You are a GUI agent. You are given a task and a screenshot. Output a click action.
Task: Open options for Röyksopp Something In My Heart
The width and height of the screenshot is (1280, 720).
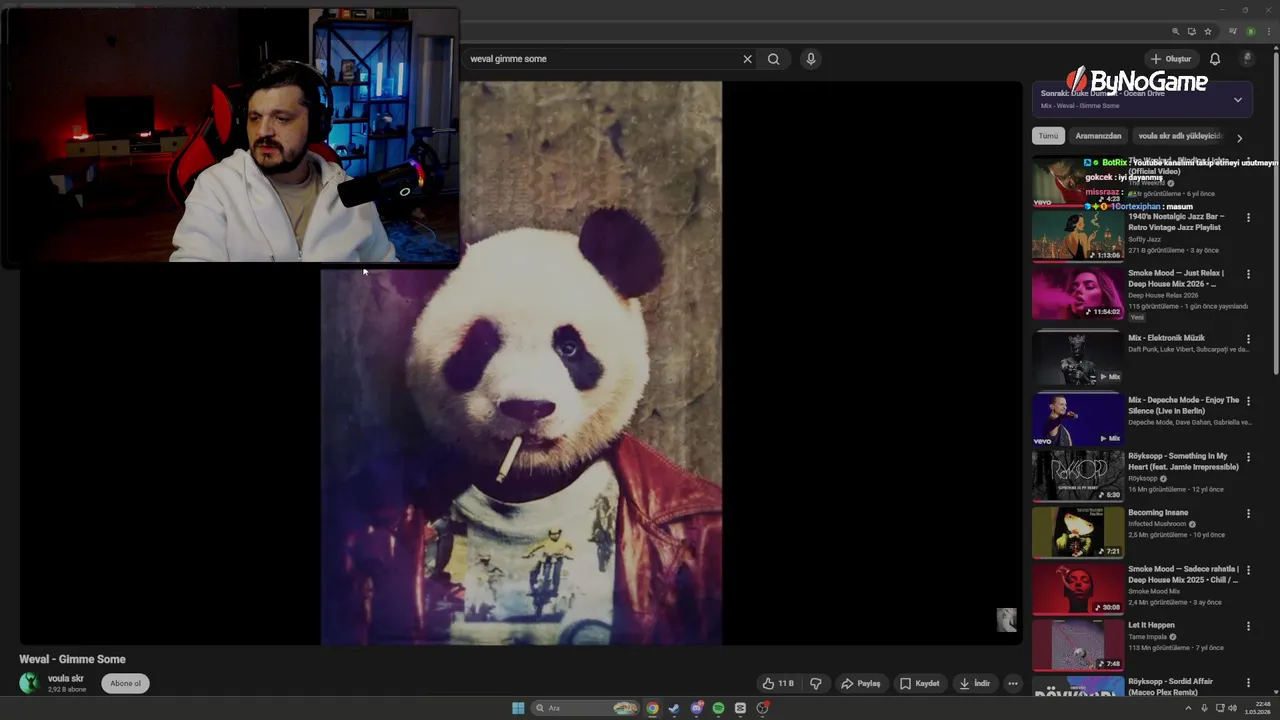[x=1248, y=457]
